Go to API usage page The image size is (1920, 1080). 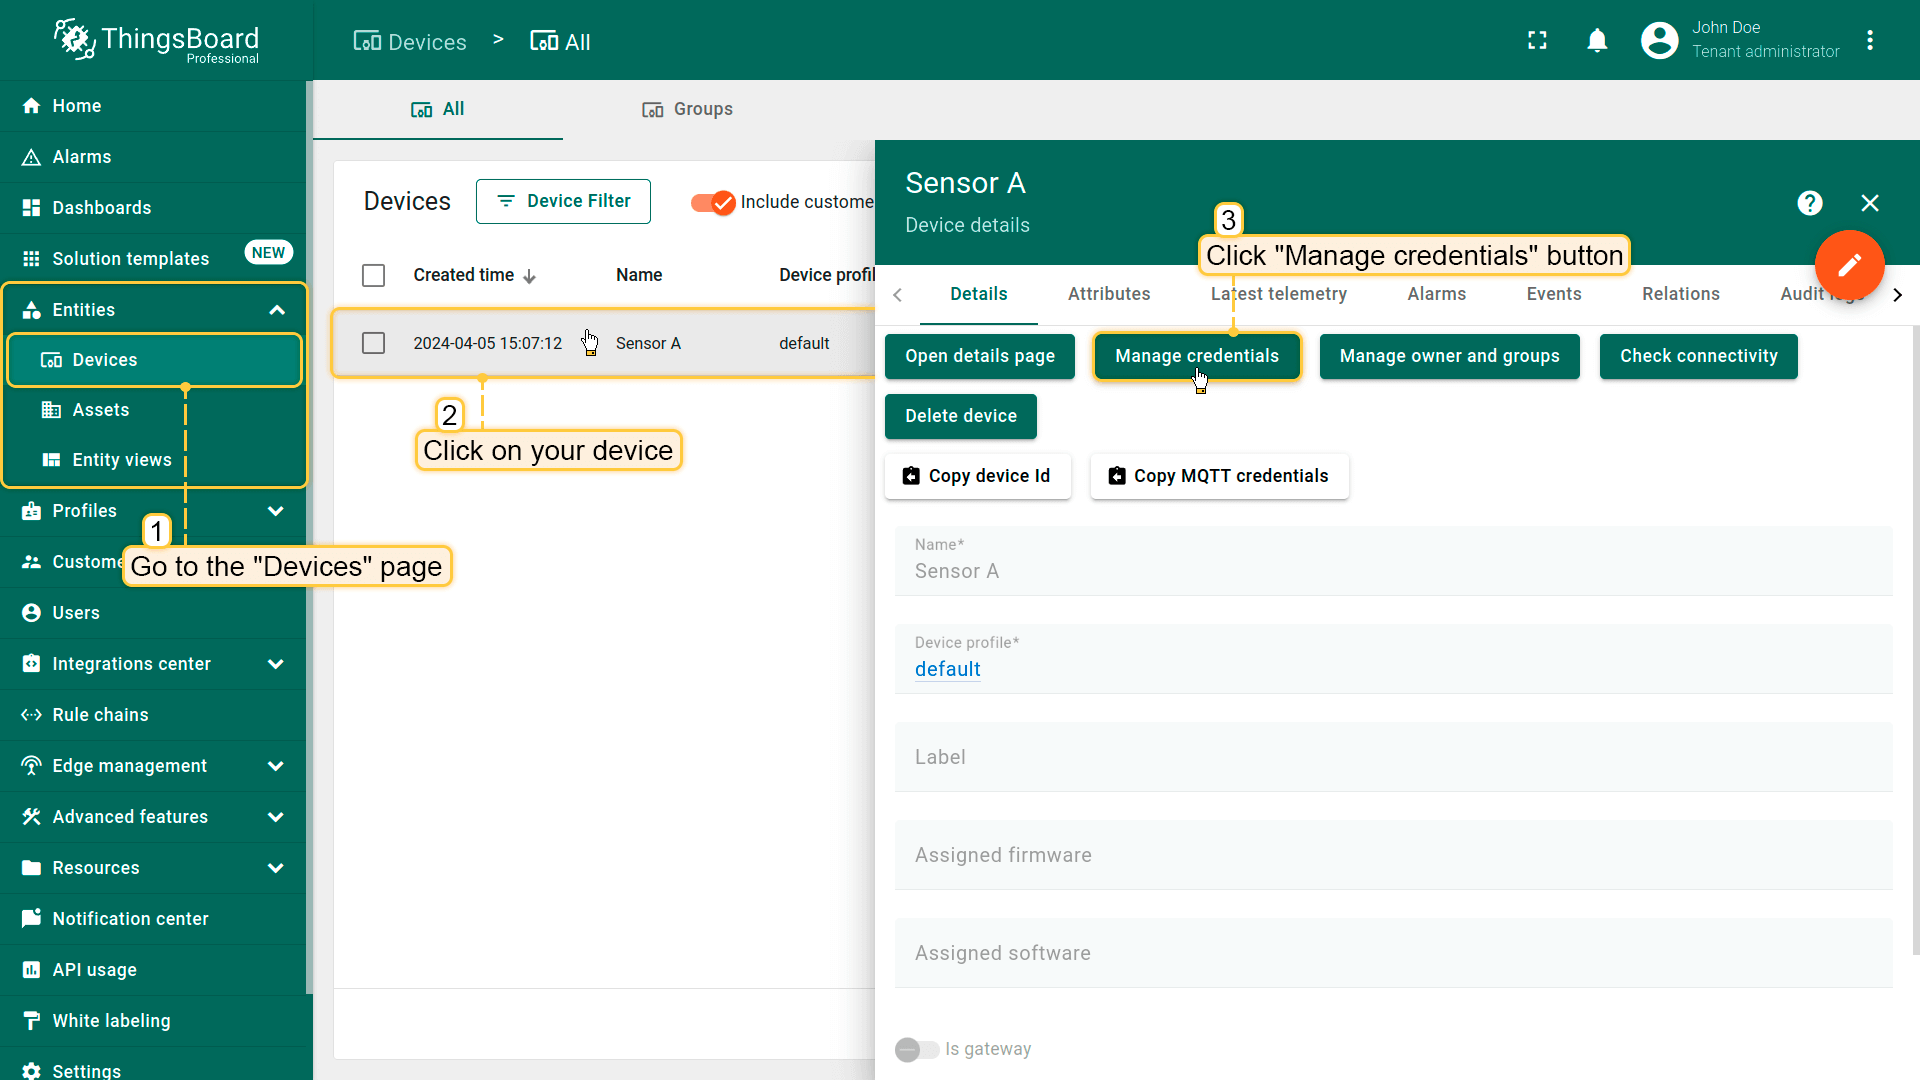click(x=94, y=970)
